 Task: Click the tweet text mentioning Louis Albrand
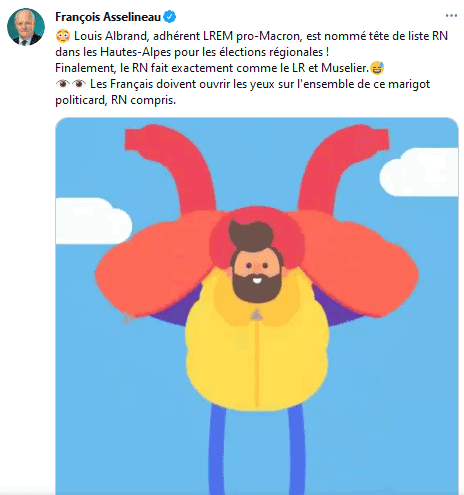[x=252, y=36]
